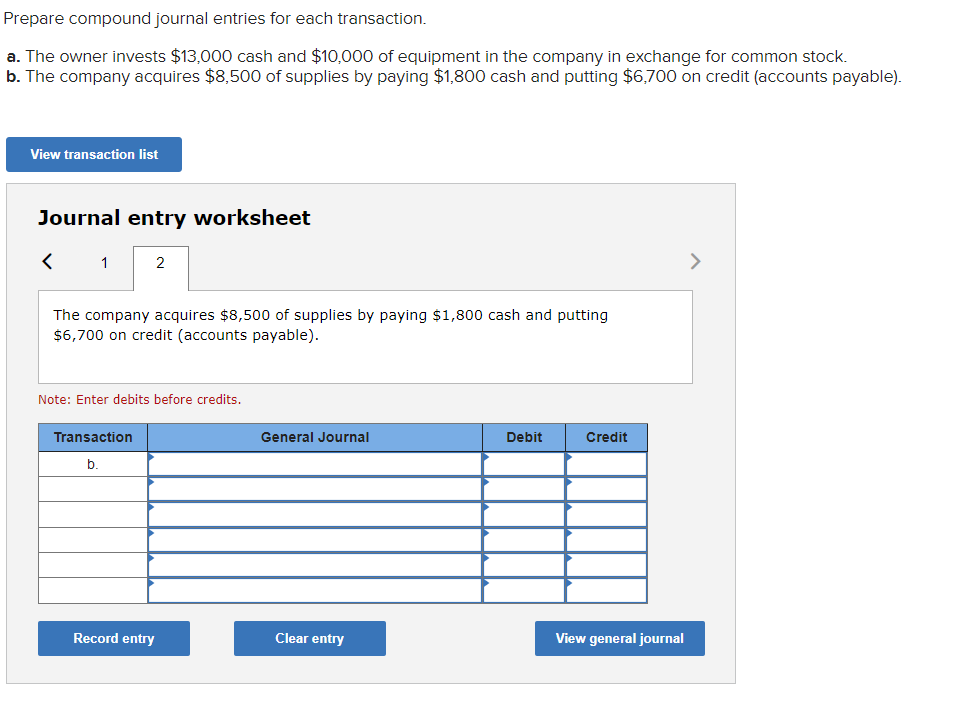Click Clear entry to reset the worksheet
Screen dimensions: 973x708
[x=309, y=638]
